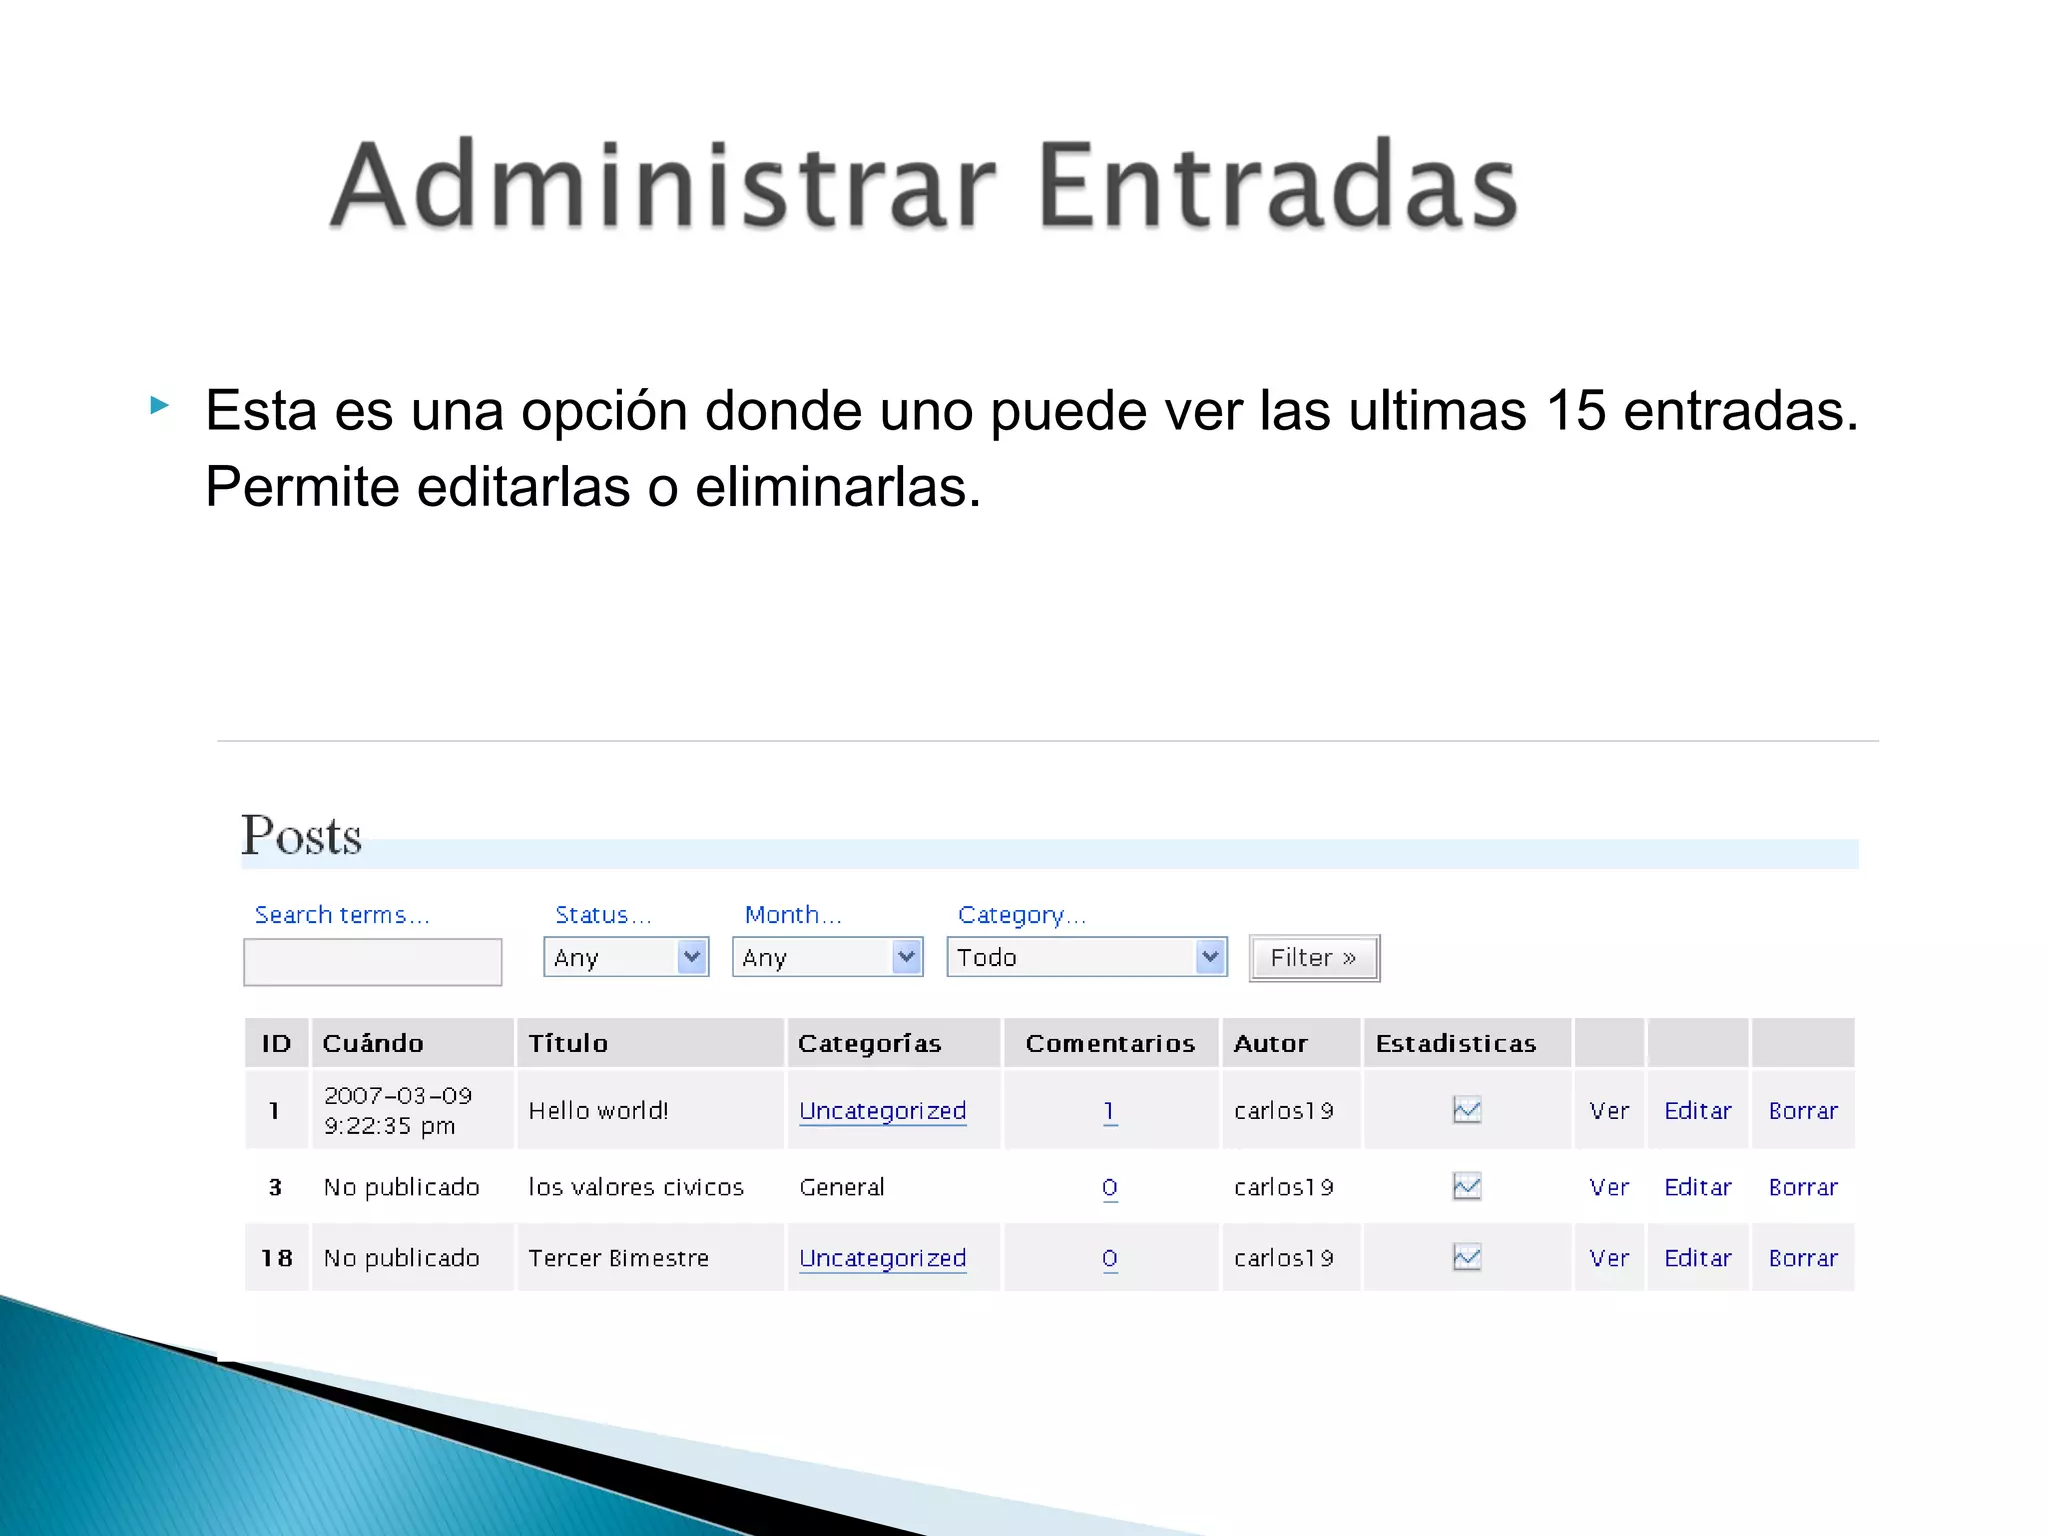
Task: Click the carlos19 author in the Hello world! row
Action: 1284,1110
